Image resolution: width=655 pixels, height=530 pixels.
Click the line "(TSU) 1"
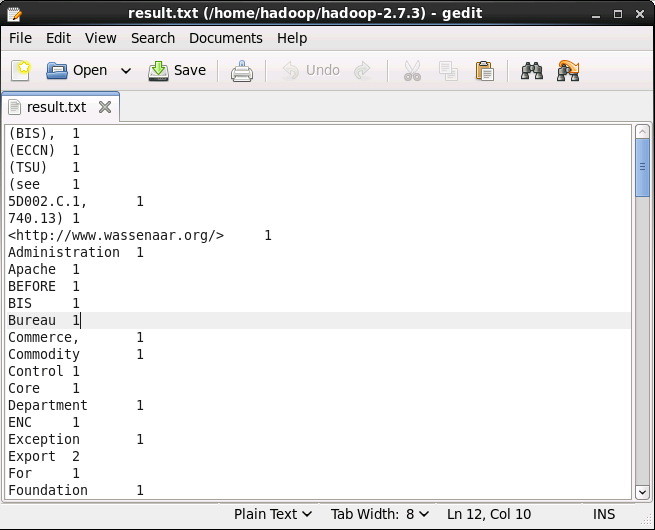(44, 167)
